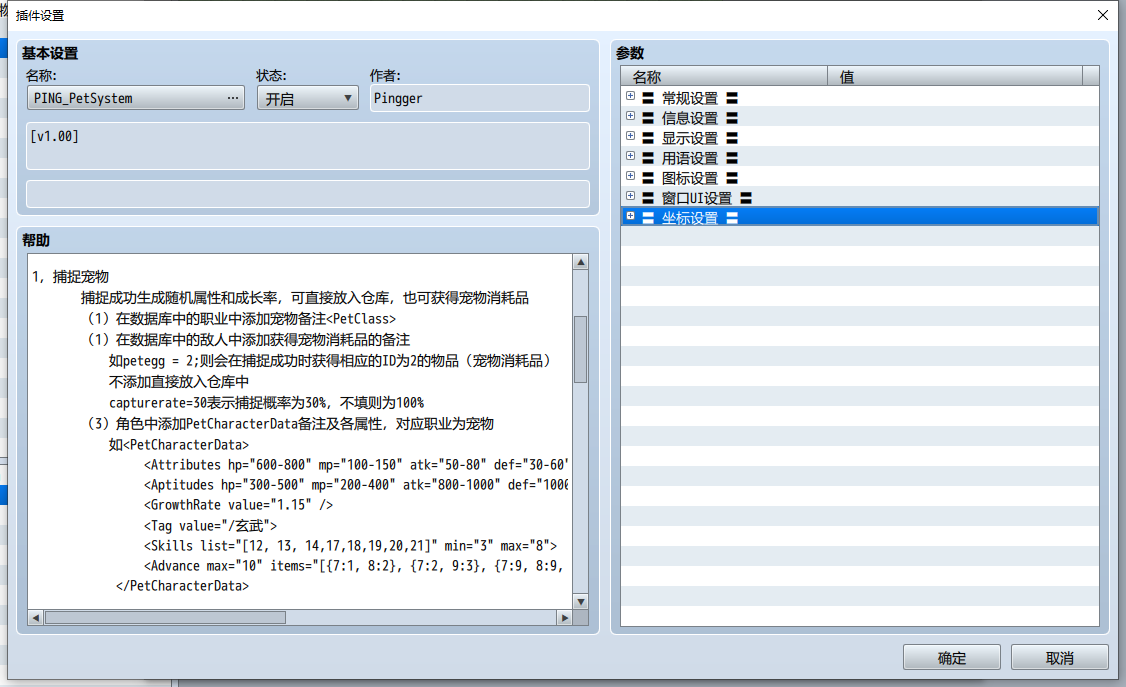Click the help line '1, 捕捉宠物'

(70, 276)
